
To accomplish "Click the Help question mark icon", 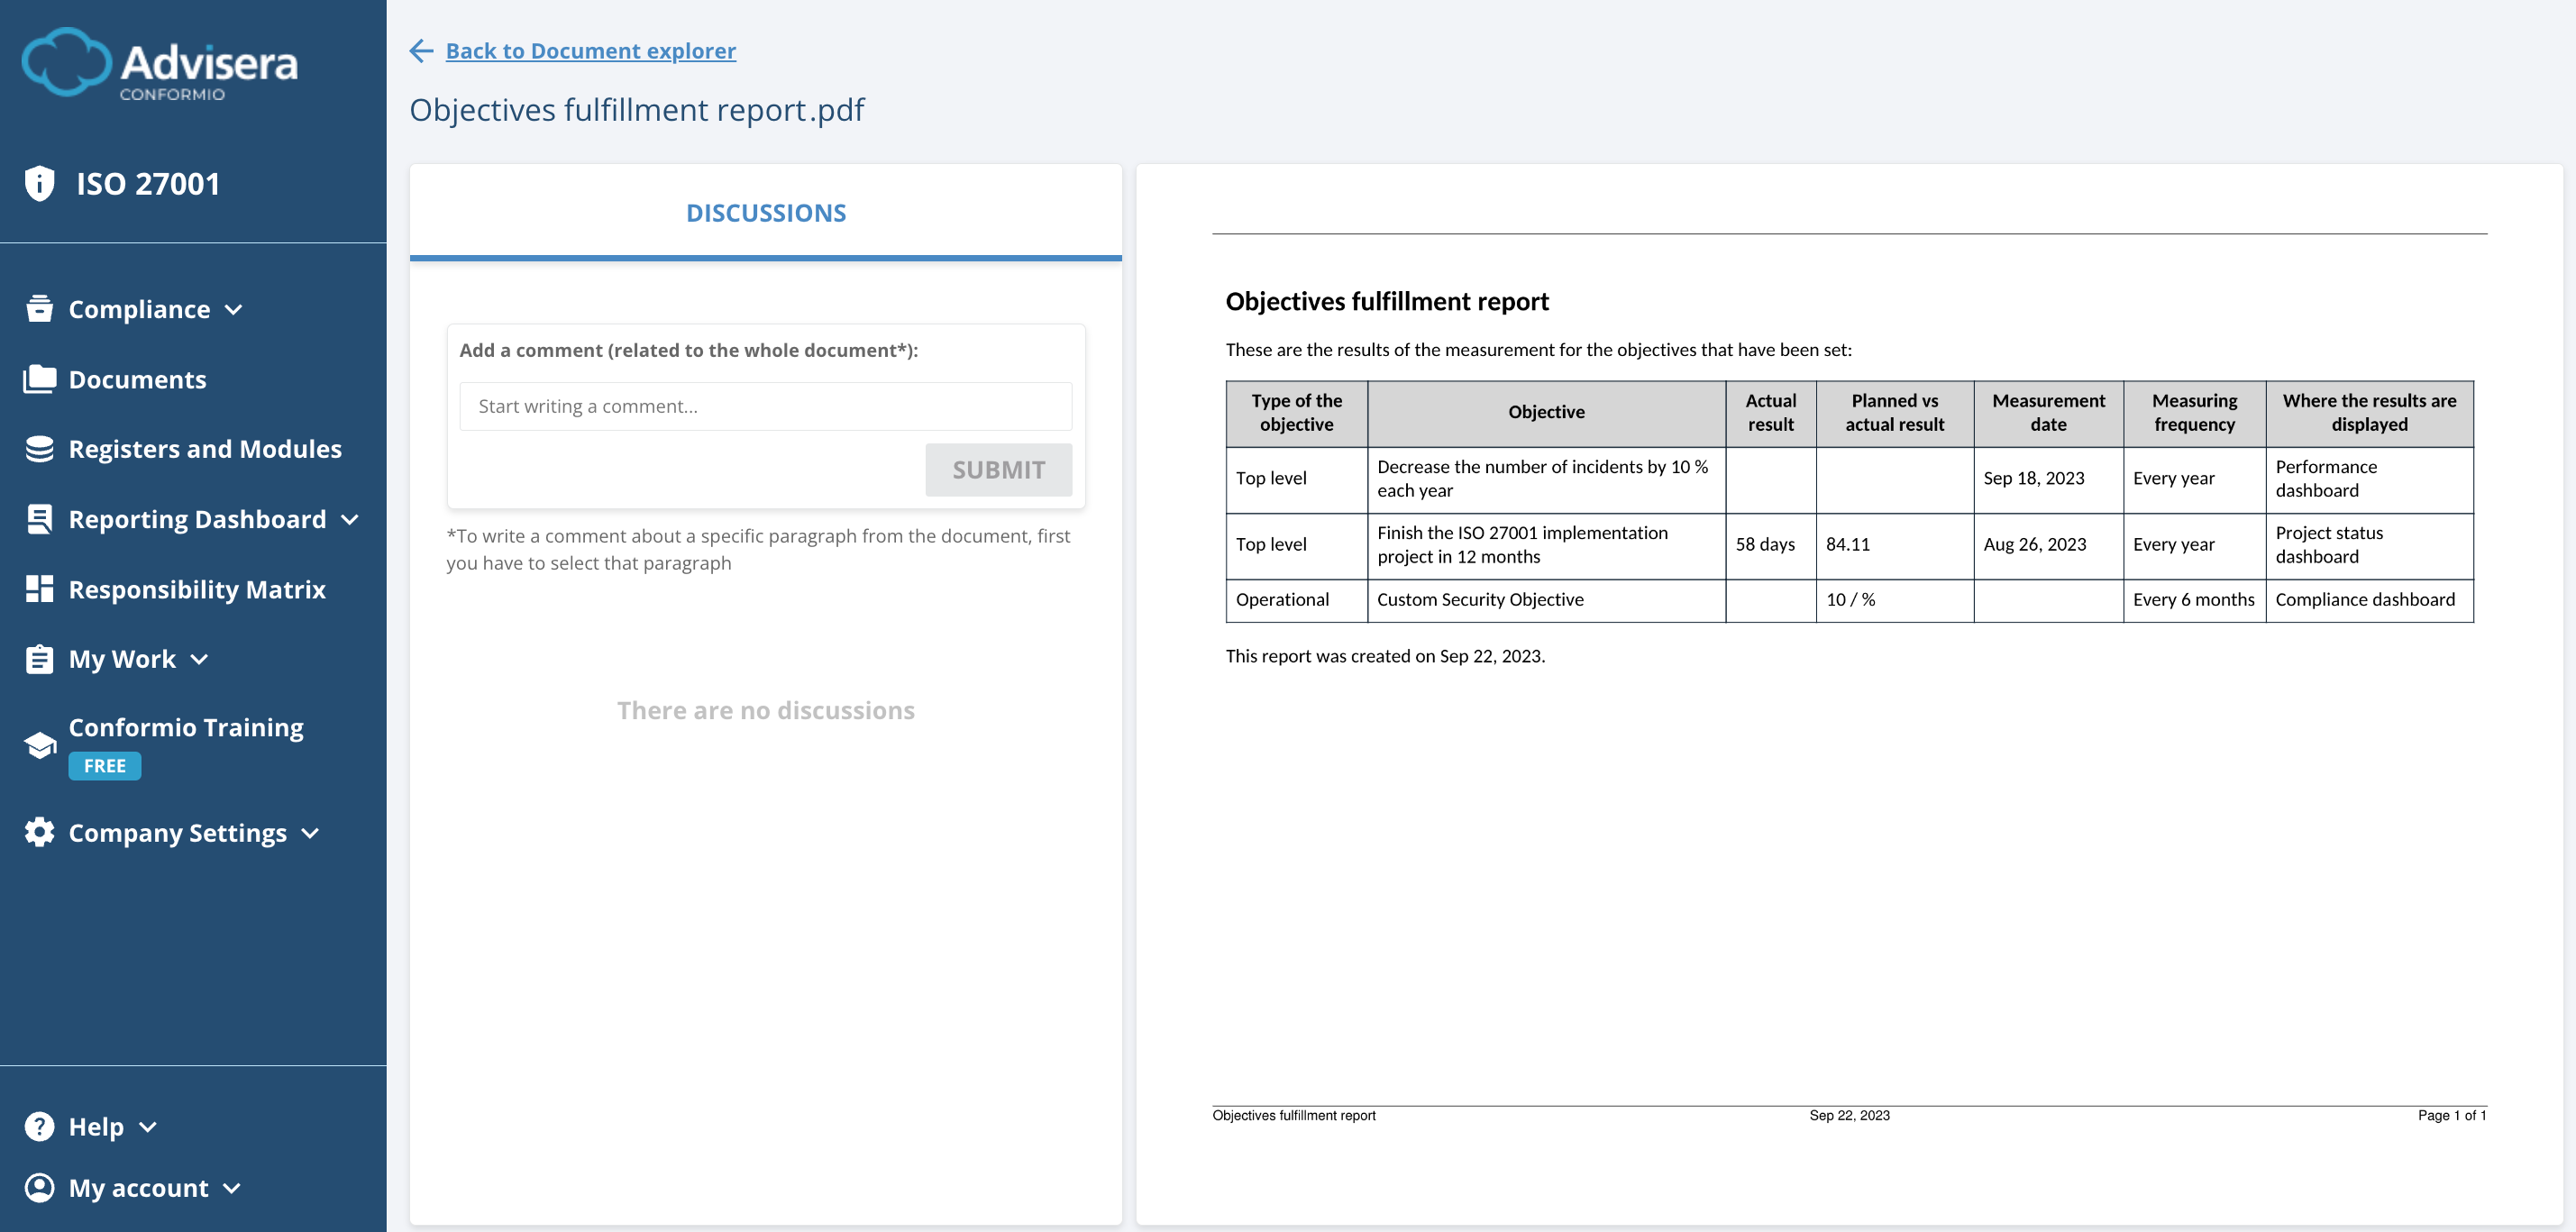I will 38,1125.
